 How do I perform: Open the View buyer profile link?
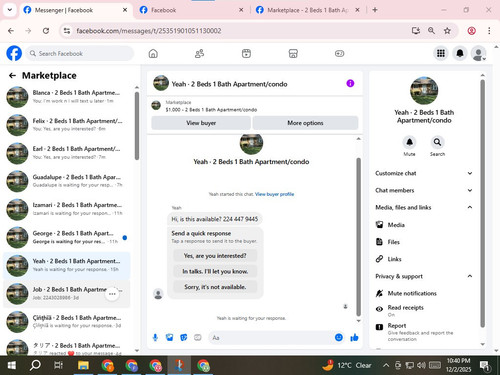(x=274, y=194)
